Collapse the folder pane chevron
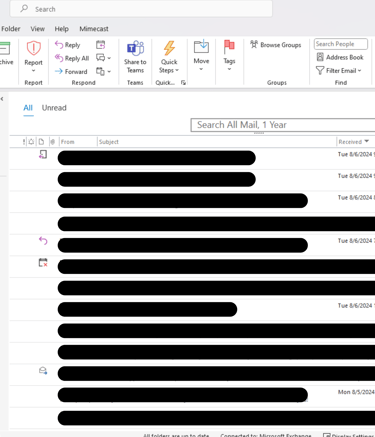Image resolution: width=375 pixels, height=437 pixels. coord(2,99)
